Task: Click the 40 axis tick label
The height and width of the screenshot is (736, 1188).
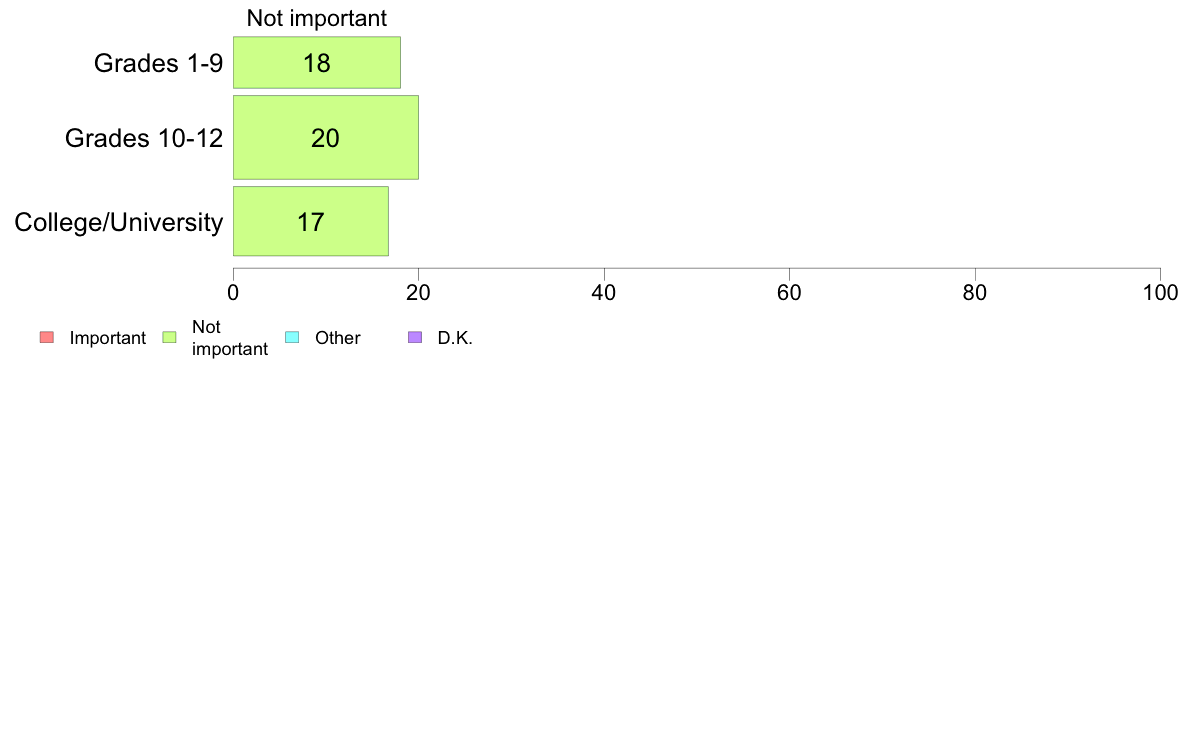Action: coord(604,293)
